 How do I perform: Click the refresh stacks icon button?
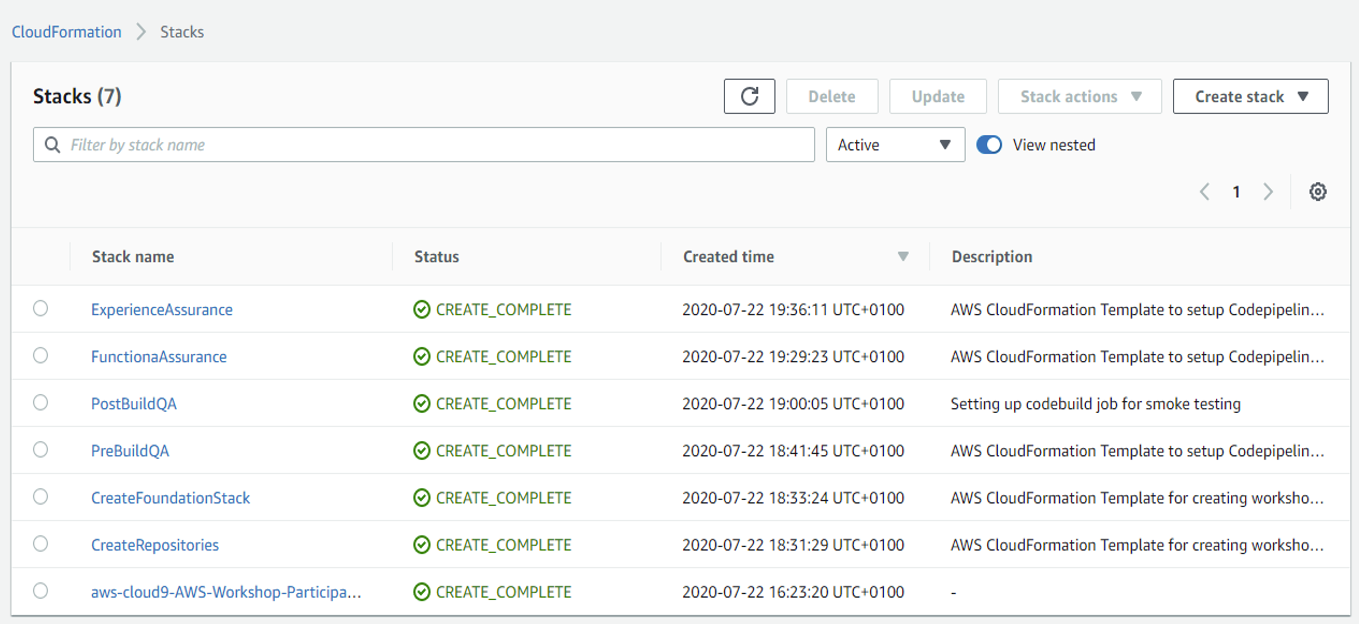pyautogui.click(x=749, y=96)
